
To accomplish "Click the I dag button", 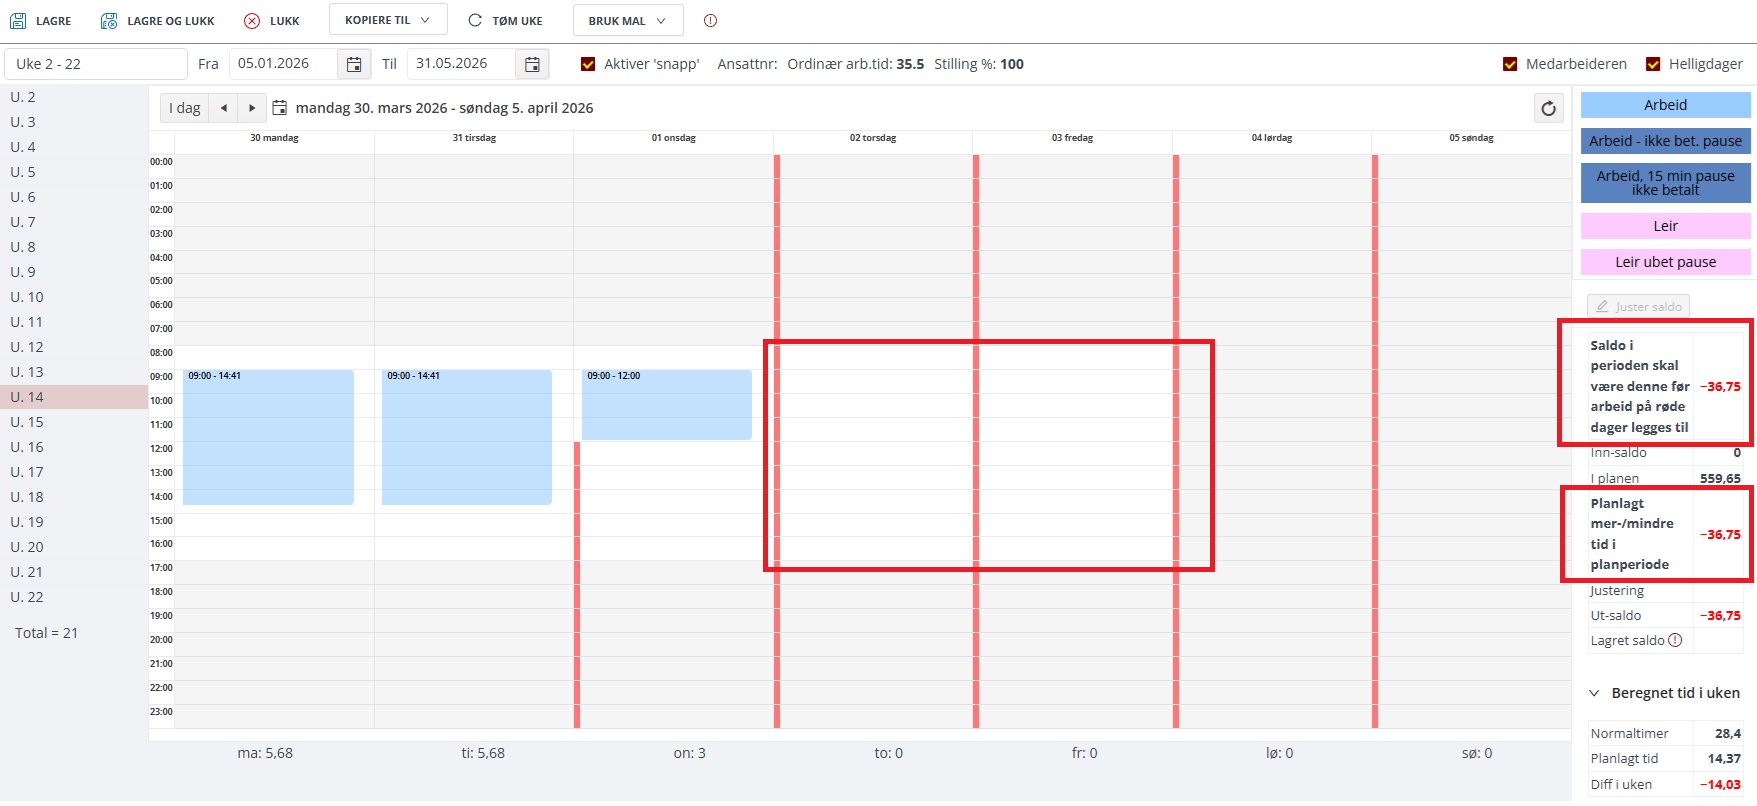I will click(x=184, y=108).
